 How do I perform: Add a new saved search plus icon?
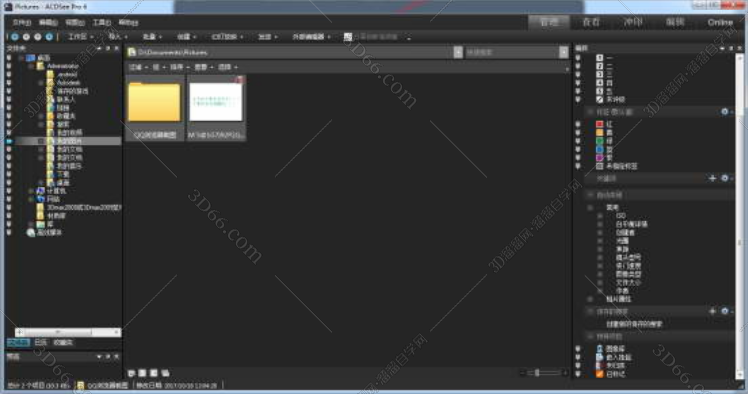click(x=712, y=311)
